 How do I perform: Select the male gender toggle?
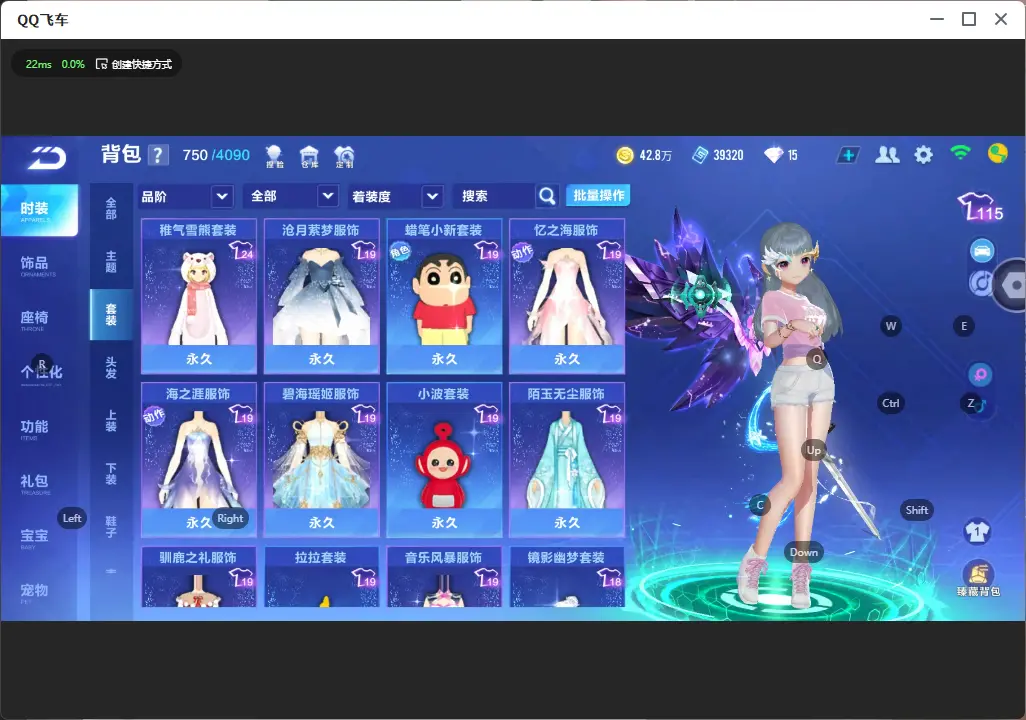coord(980,406)
